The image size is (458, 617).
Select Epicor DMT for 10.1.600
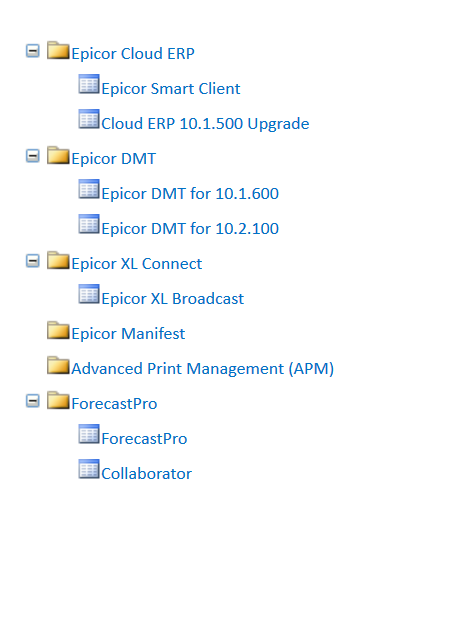[x=190, y=194]
